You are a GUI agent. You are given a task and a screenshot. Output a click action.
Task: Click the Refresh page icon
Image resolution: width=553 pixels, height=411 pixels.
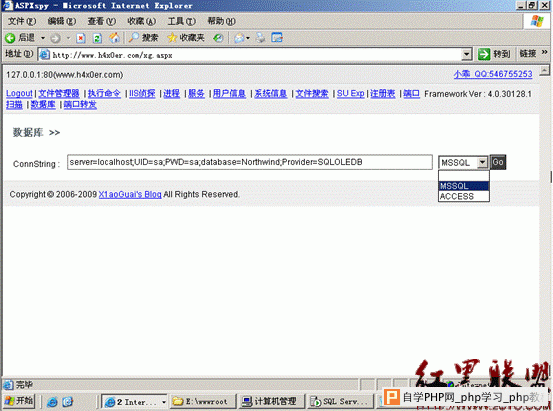97,38
